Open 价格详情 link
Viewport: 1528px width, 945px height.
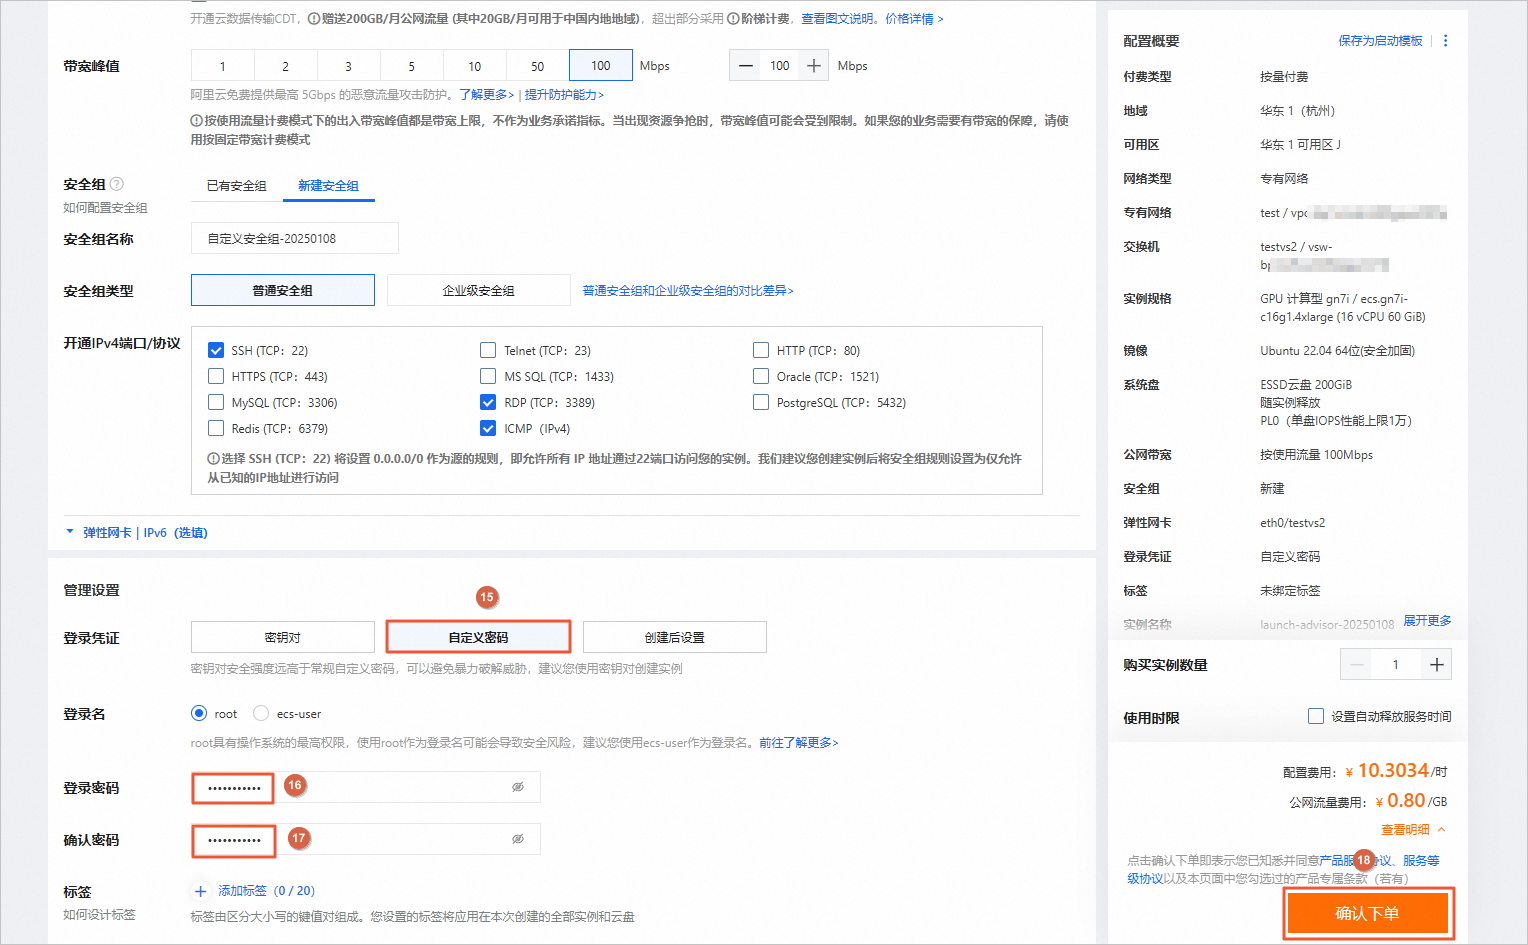pyautogui.click(x=914, y=19)
